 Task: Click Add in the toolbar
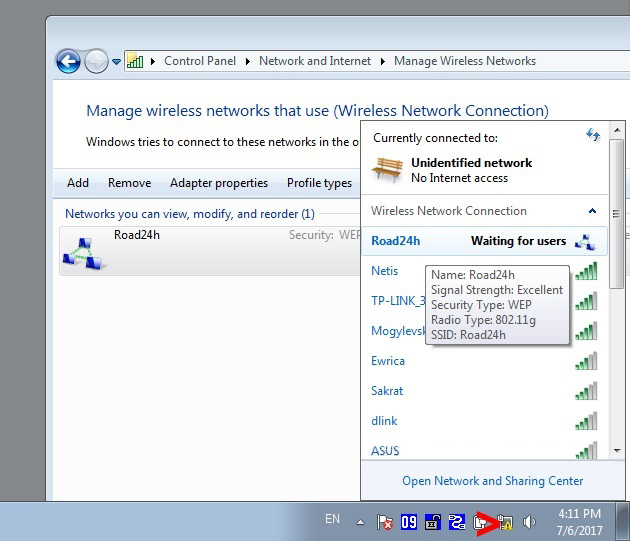[x=78, y=183]
